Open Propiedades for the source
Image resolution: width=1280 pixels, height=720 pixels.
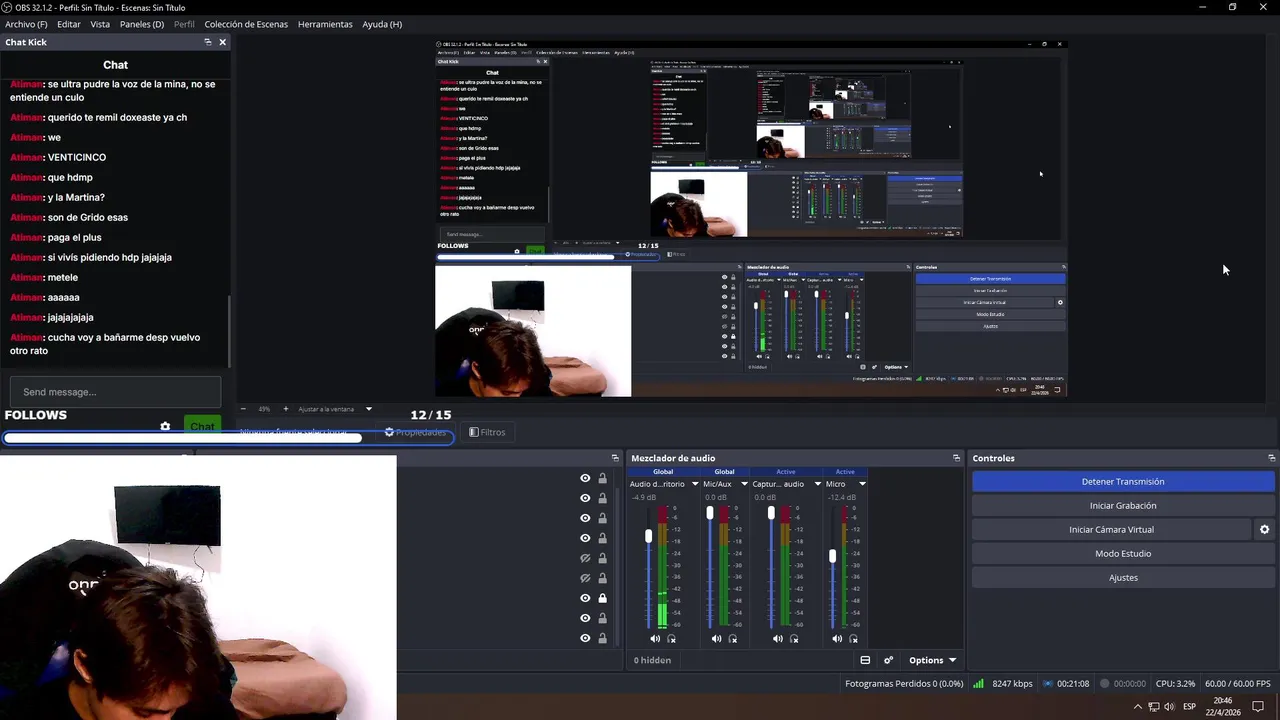[415, 432]
